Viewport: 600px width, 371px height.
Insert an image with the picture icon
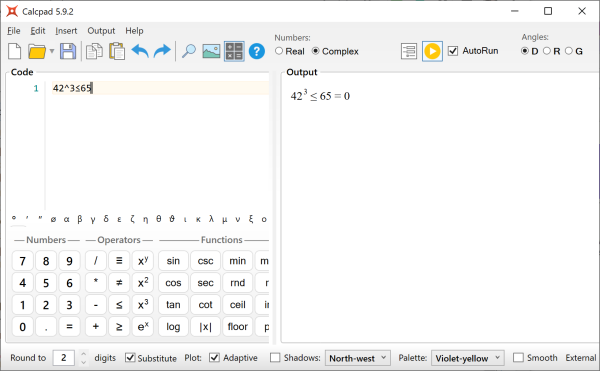coord(211,51)
